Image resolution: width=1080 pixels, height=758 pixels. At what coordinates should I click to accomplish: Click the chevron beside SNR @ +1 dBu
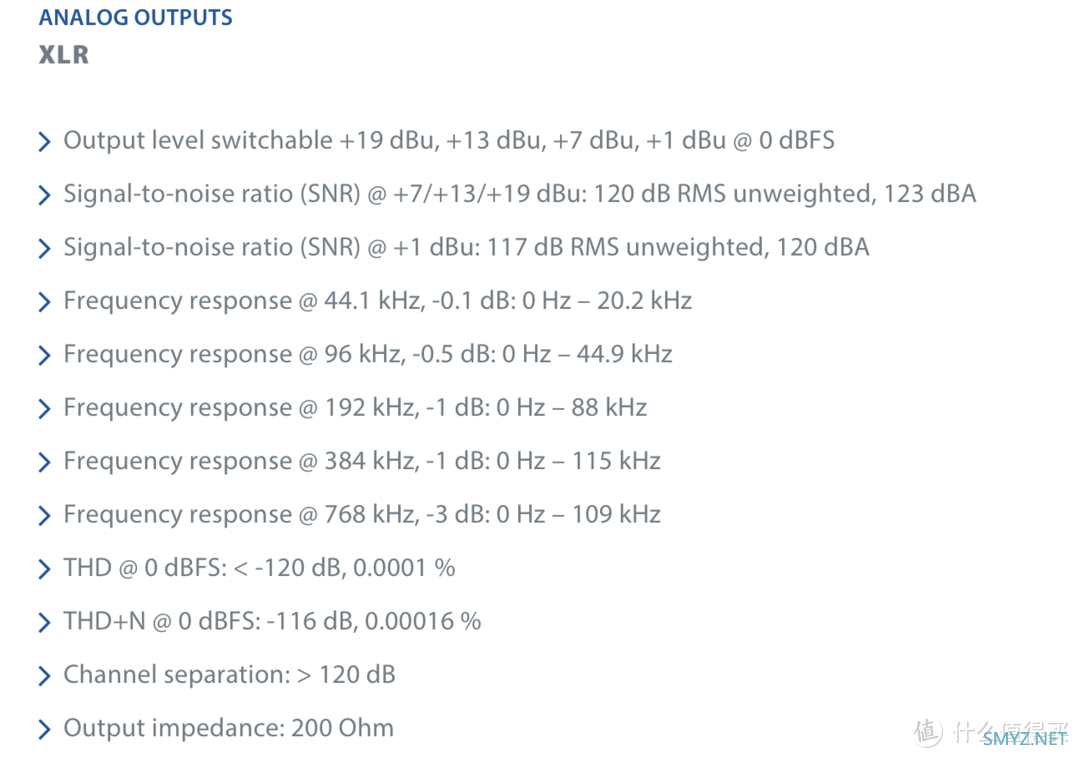(x=45, y=249)
